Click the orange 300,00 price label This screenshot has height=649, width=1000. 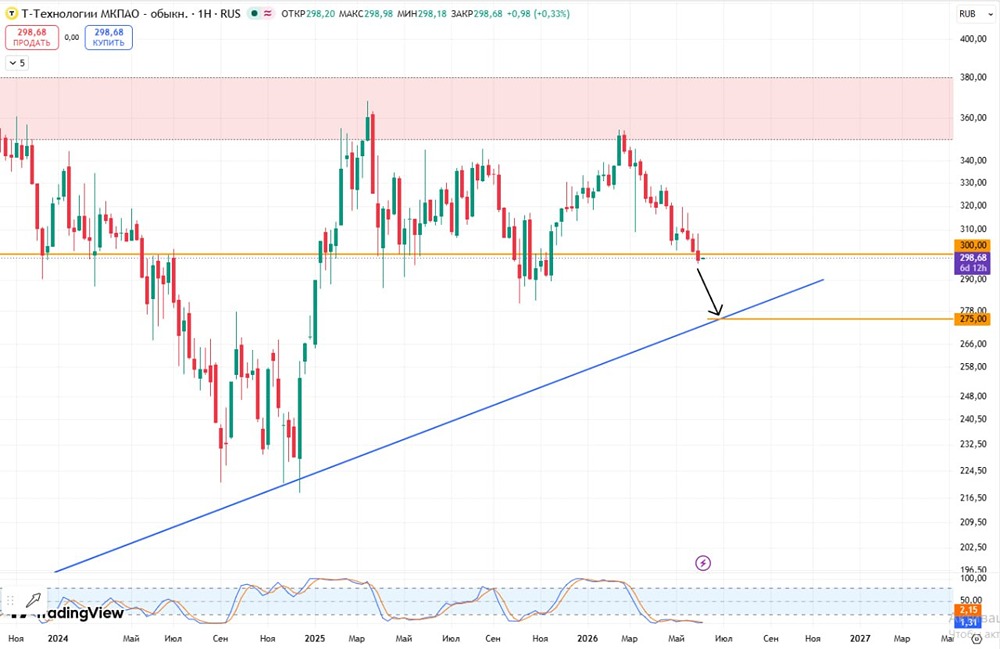(973, 245)
